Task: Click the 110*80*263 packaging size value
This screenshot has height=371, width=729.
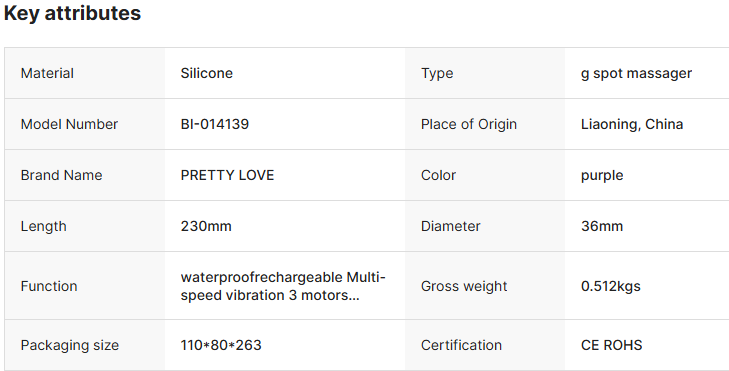Action: (221, 345)
